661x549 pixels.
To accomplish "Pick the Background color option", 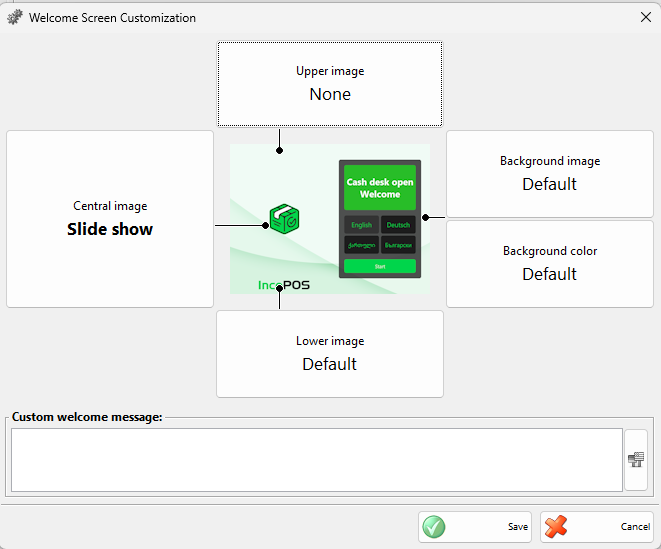I will pyautogui.click(x=549, y=264).
